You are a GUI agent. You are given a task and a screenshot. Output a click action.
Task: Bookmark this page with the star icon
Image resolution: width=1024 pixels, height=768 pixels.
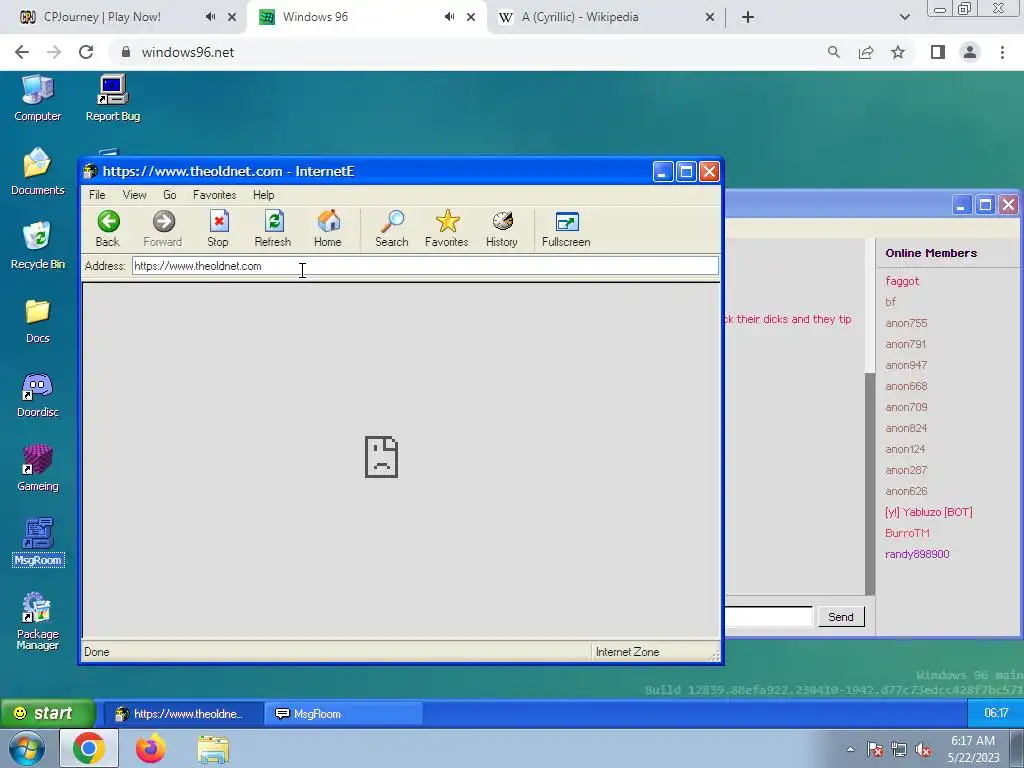tap(898, 52)
